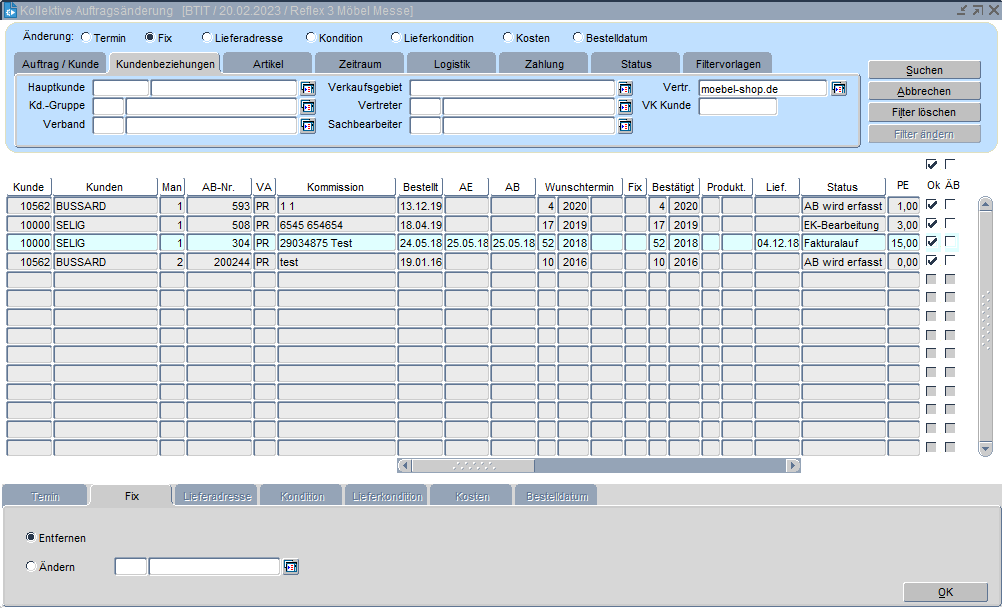Select the Termin radio button
The height and width of the screenshot is (608, 1002).
click(x=86, y=38)
